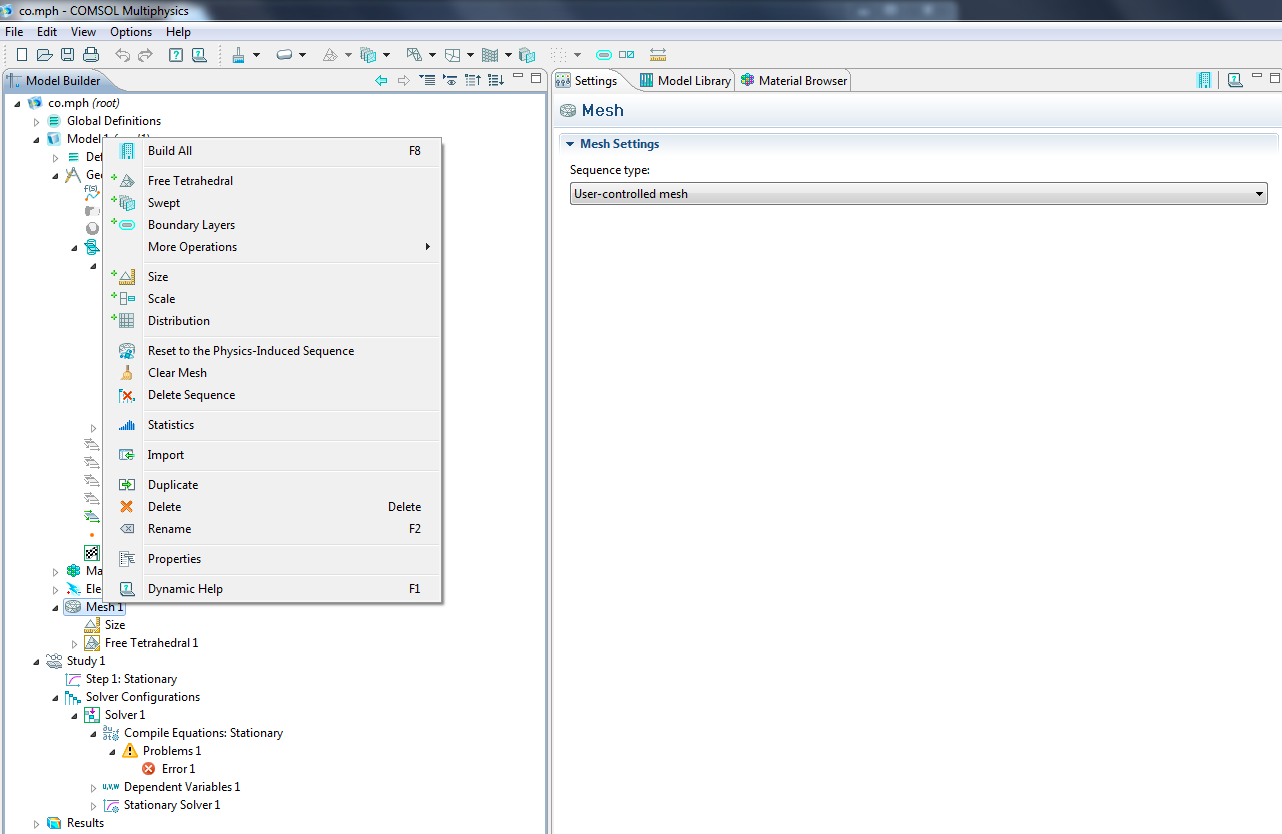Image resolution: width=1282 pixels, height=834 pixels.
Task: Click the Print icon in the toolbar
Action: click(91, 55)
